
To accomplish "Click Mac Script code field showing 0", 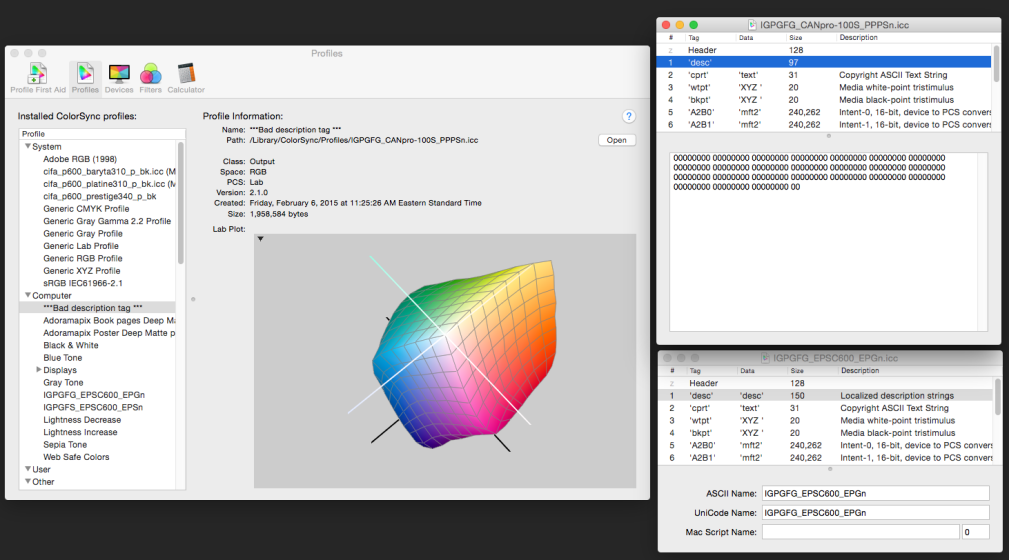I will pyautogui.click(x=976, y=532).
